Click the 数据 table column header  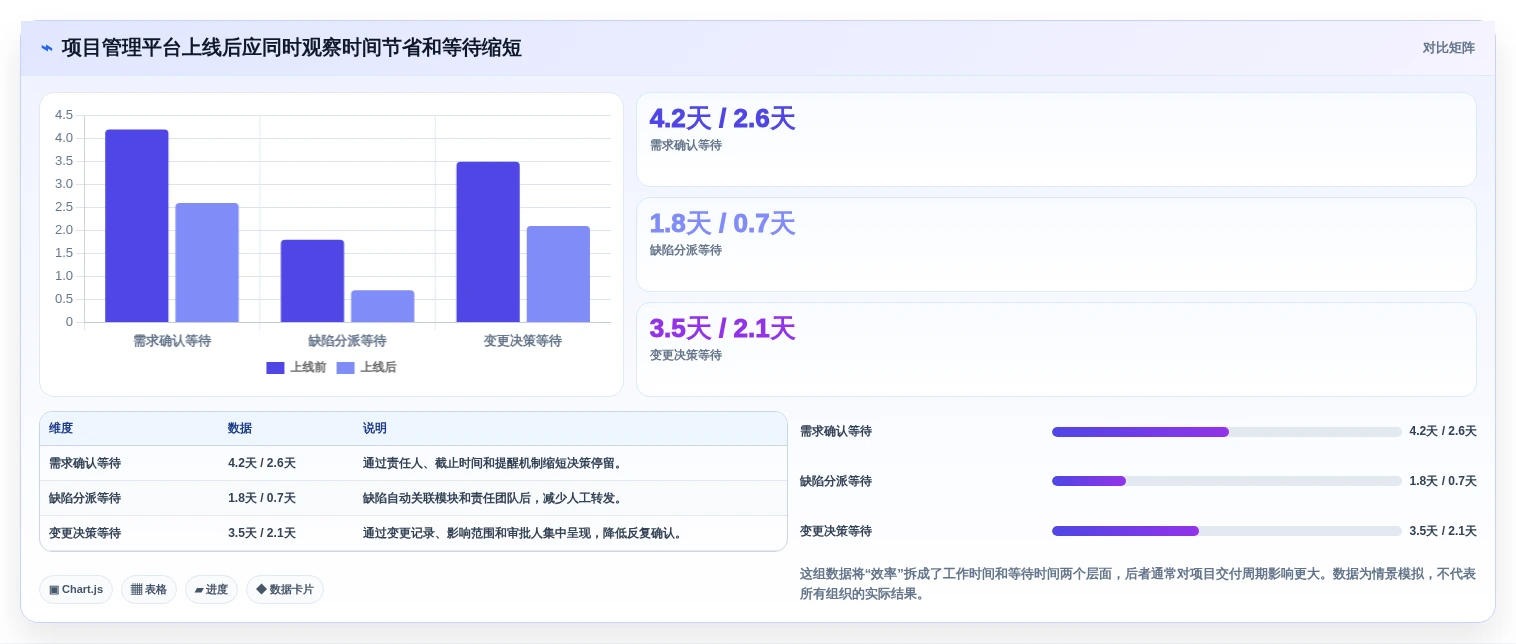[x=240, y=428]
